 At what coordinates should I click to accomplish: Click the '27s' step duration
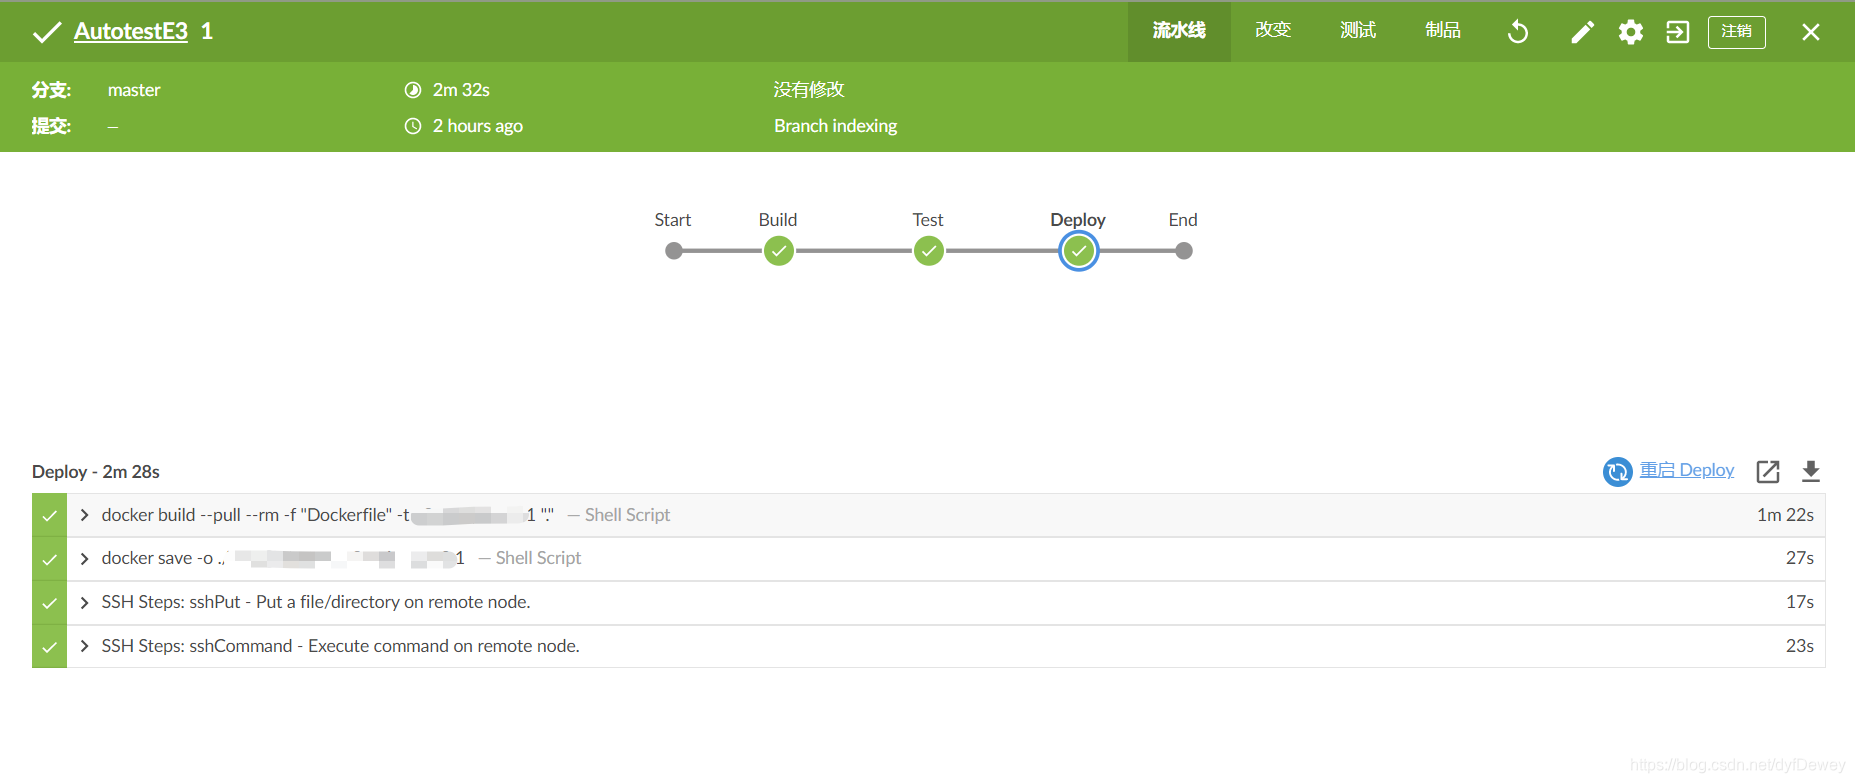1800,558
